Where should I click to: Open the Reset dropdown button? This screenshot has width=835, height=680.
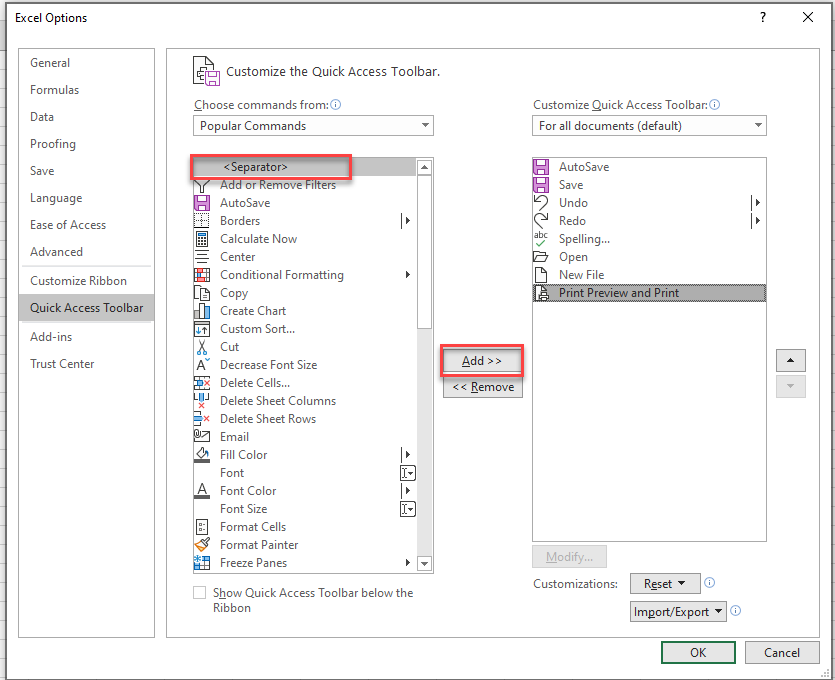point(665,584)
